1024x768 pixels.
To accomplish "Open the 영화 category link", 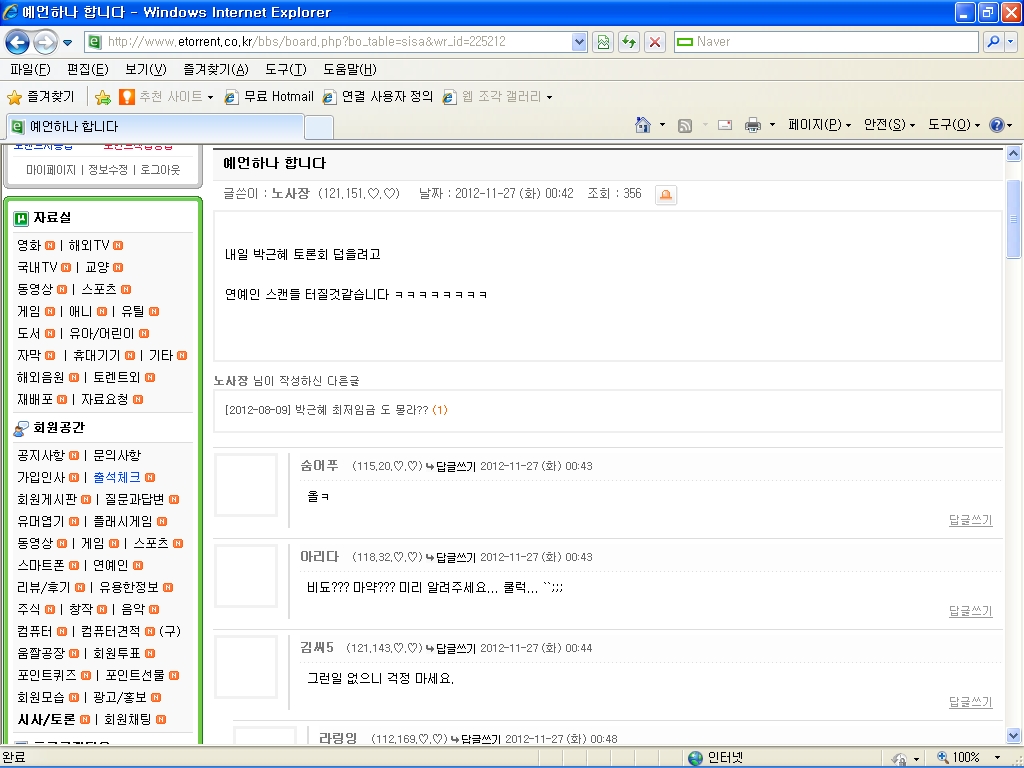I will (29, 246).
